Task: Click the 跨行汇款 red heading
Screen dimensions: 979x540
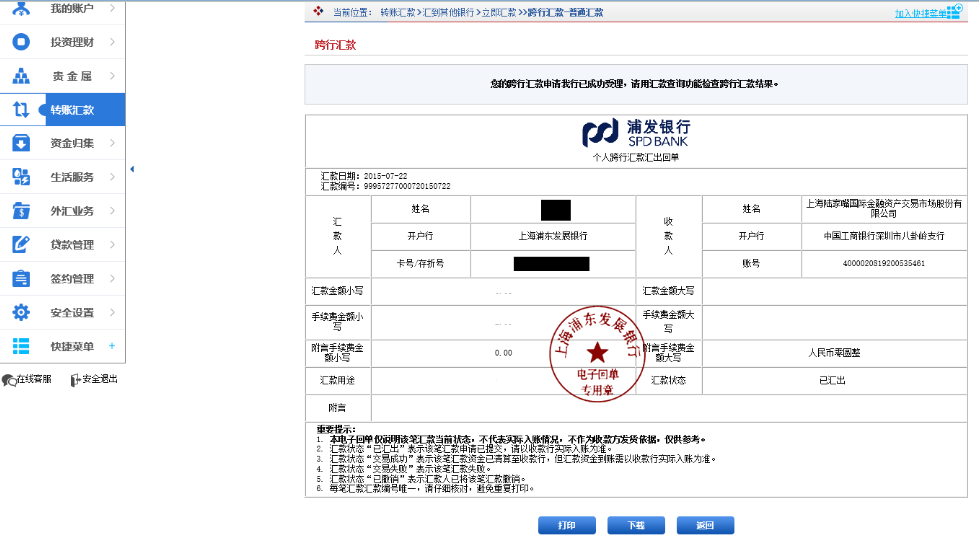Action: tap(335, 45)
